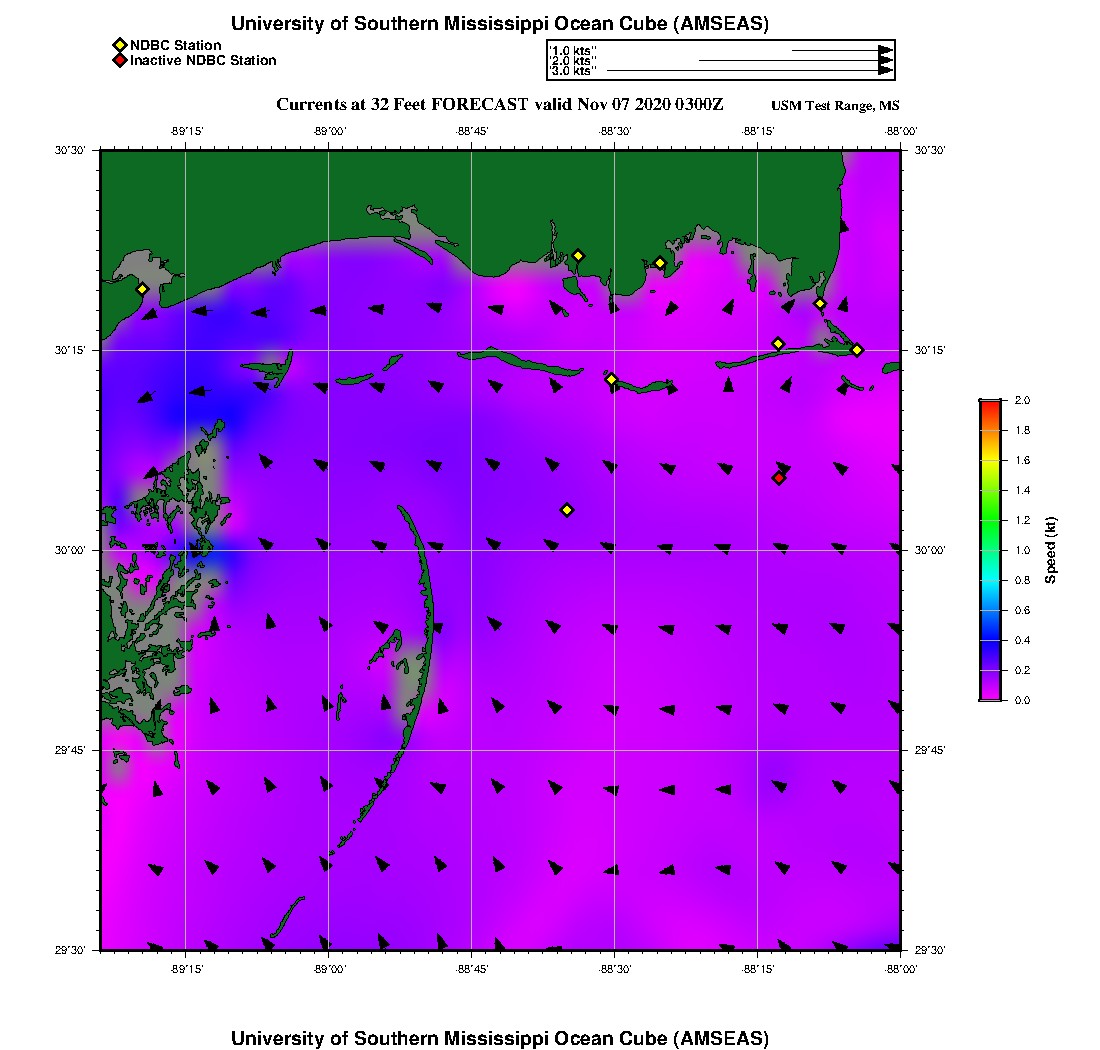Click the yellow station marker just above 30°00' gridline
Viewport: 1100px width, 1050px height.
[x=567, y=510]
